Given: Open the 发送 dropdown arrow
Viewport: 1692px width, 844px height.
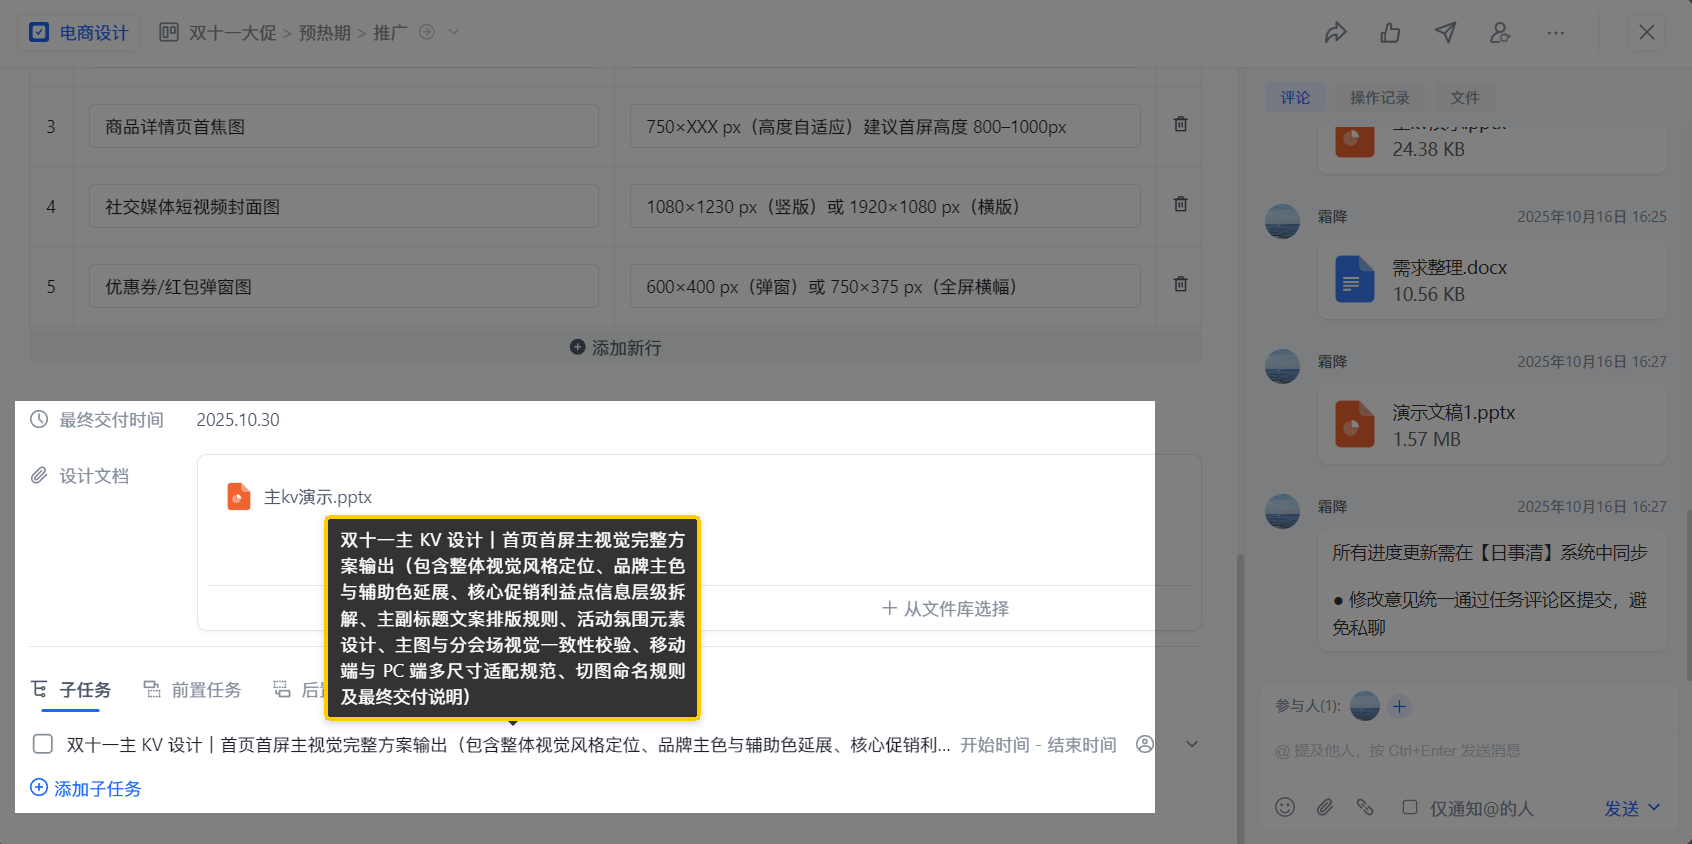Looking at the screenshot, I should coord(1654,807).
